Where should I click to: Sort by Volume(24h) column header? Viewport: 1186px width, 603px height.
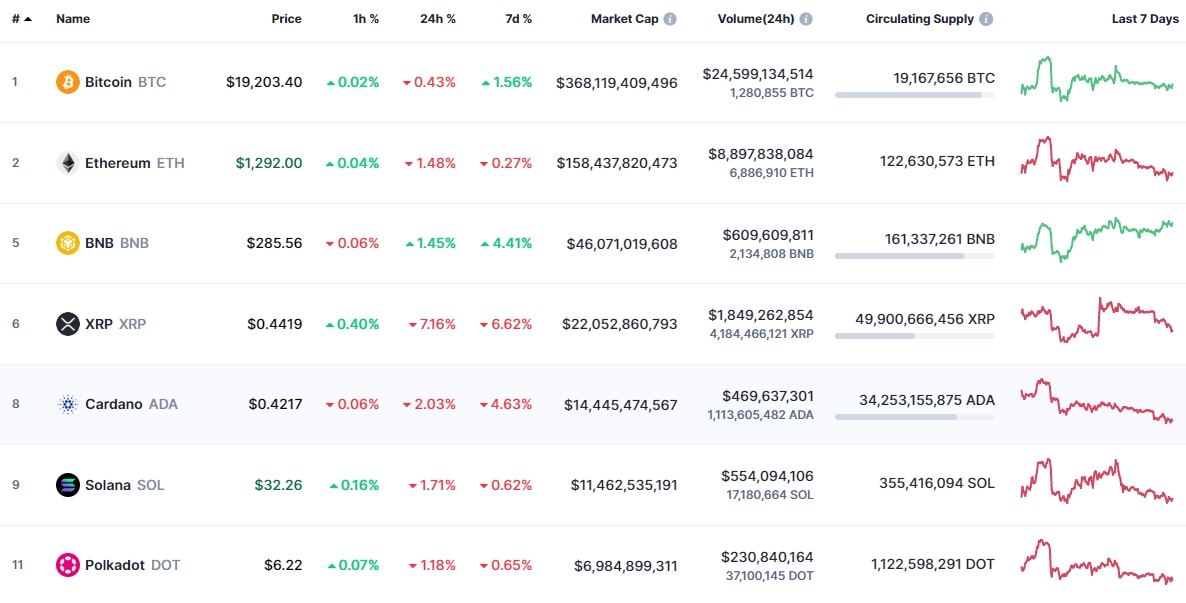[756, 19]
